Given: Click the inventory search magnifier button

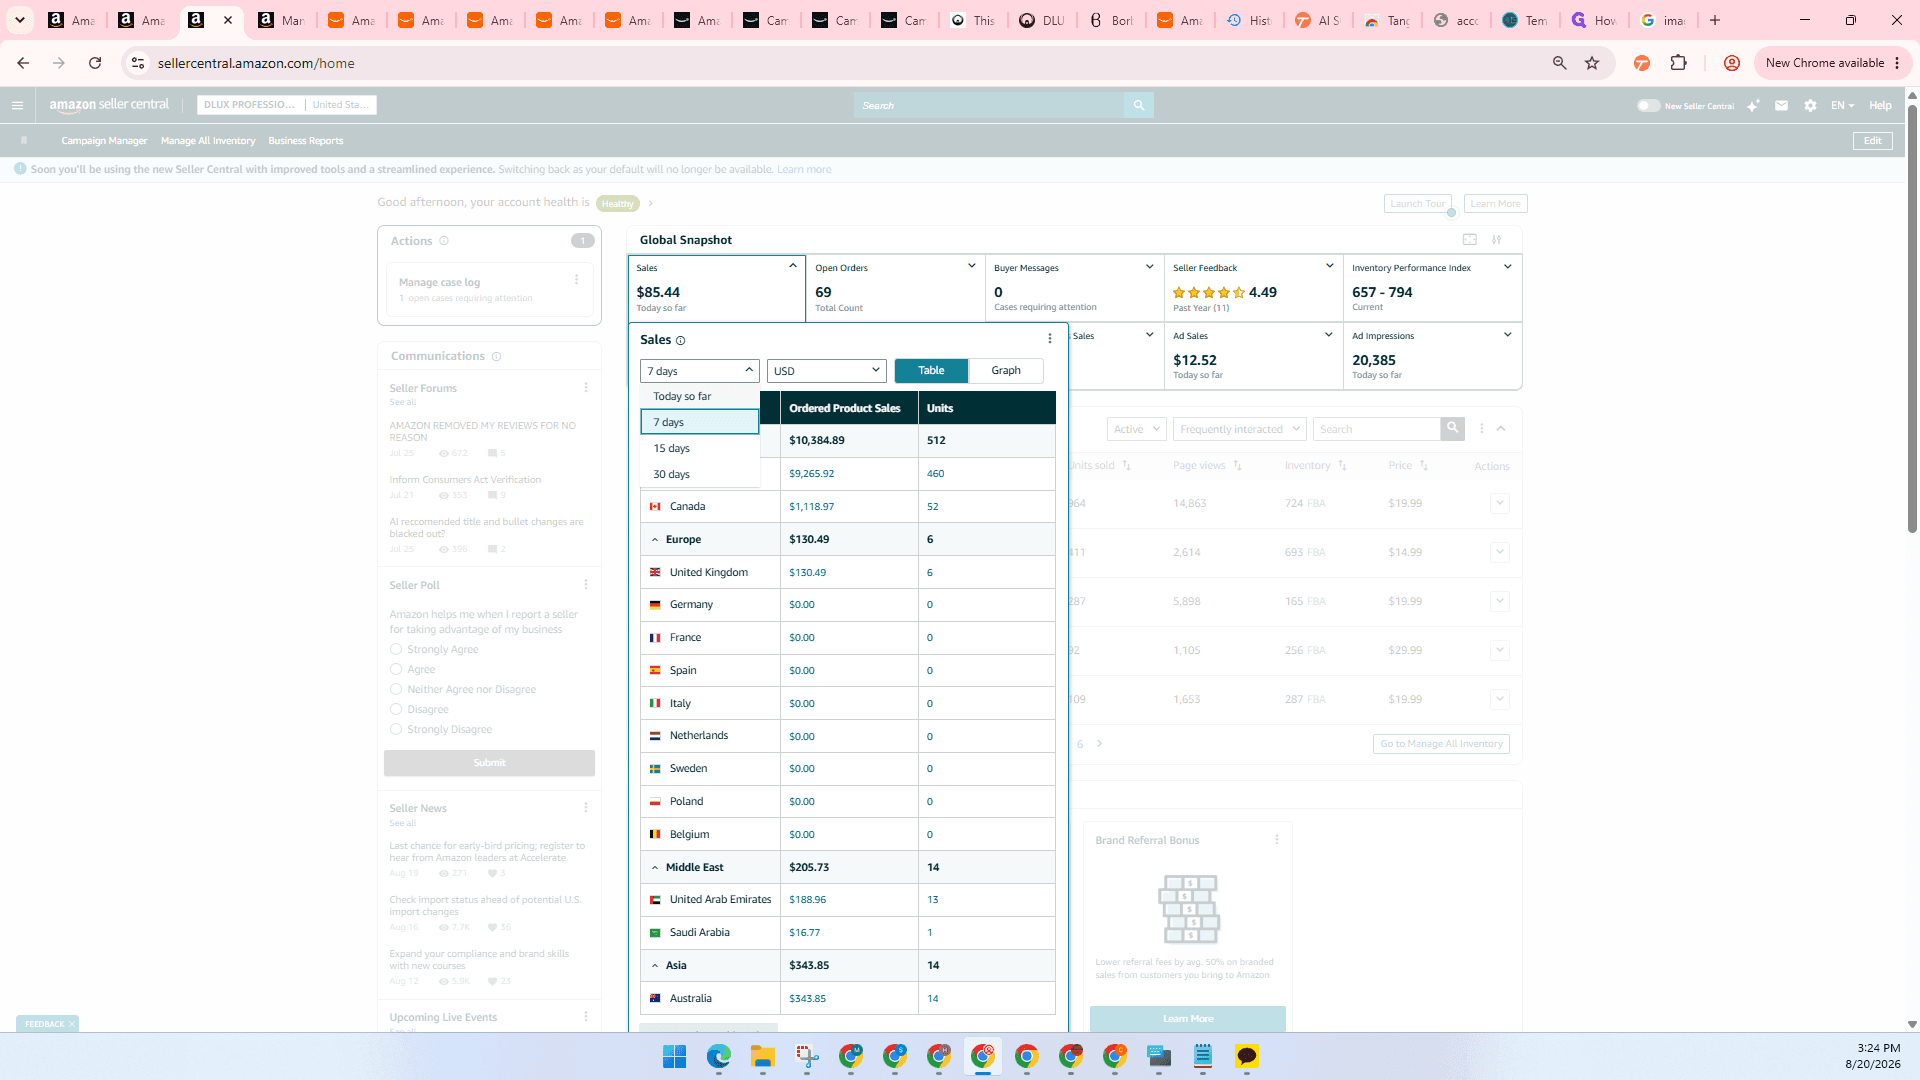Looking at the screenshot, I should click(x=1452, y=428).
